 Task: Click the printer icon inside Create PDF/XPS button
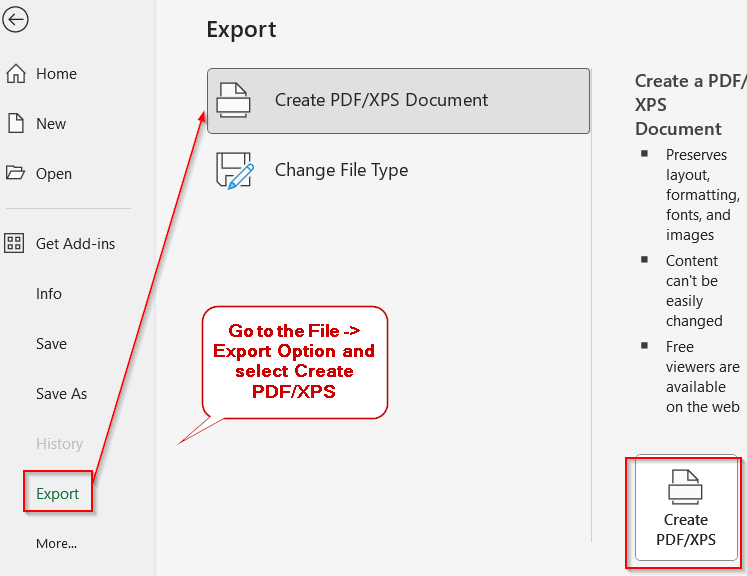click(x=685, y=487)
